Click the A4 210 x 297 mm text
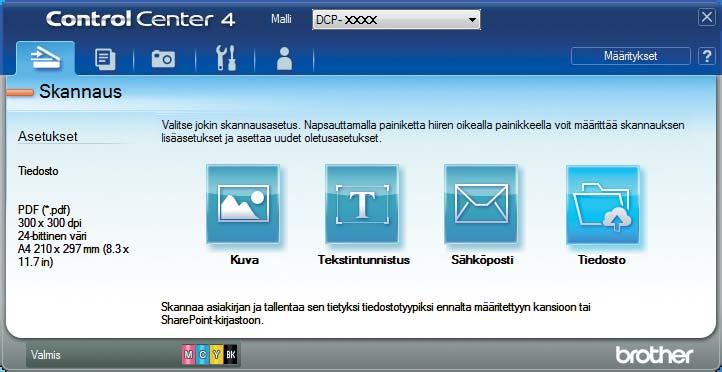This screenshot has width=722, height=372. coord(74,256)
